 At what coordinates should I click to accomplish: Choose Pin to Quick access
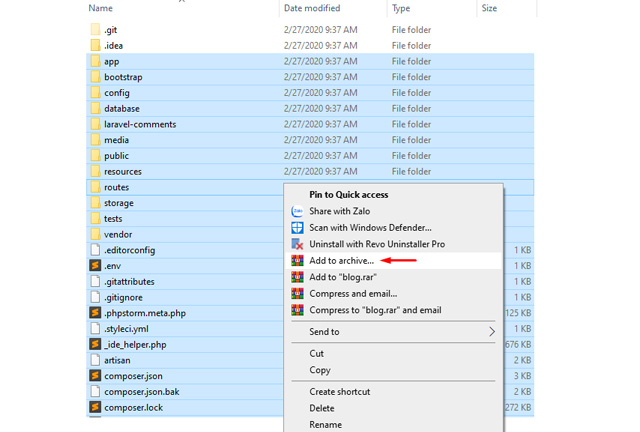point(349,195)
